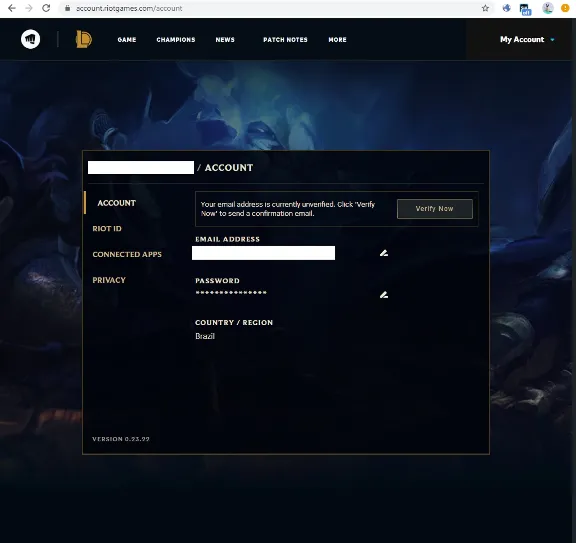Click the Verify Now button
This screenshot has width=576, height=543.
(x=435, y=209)
